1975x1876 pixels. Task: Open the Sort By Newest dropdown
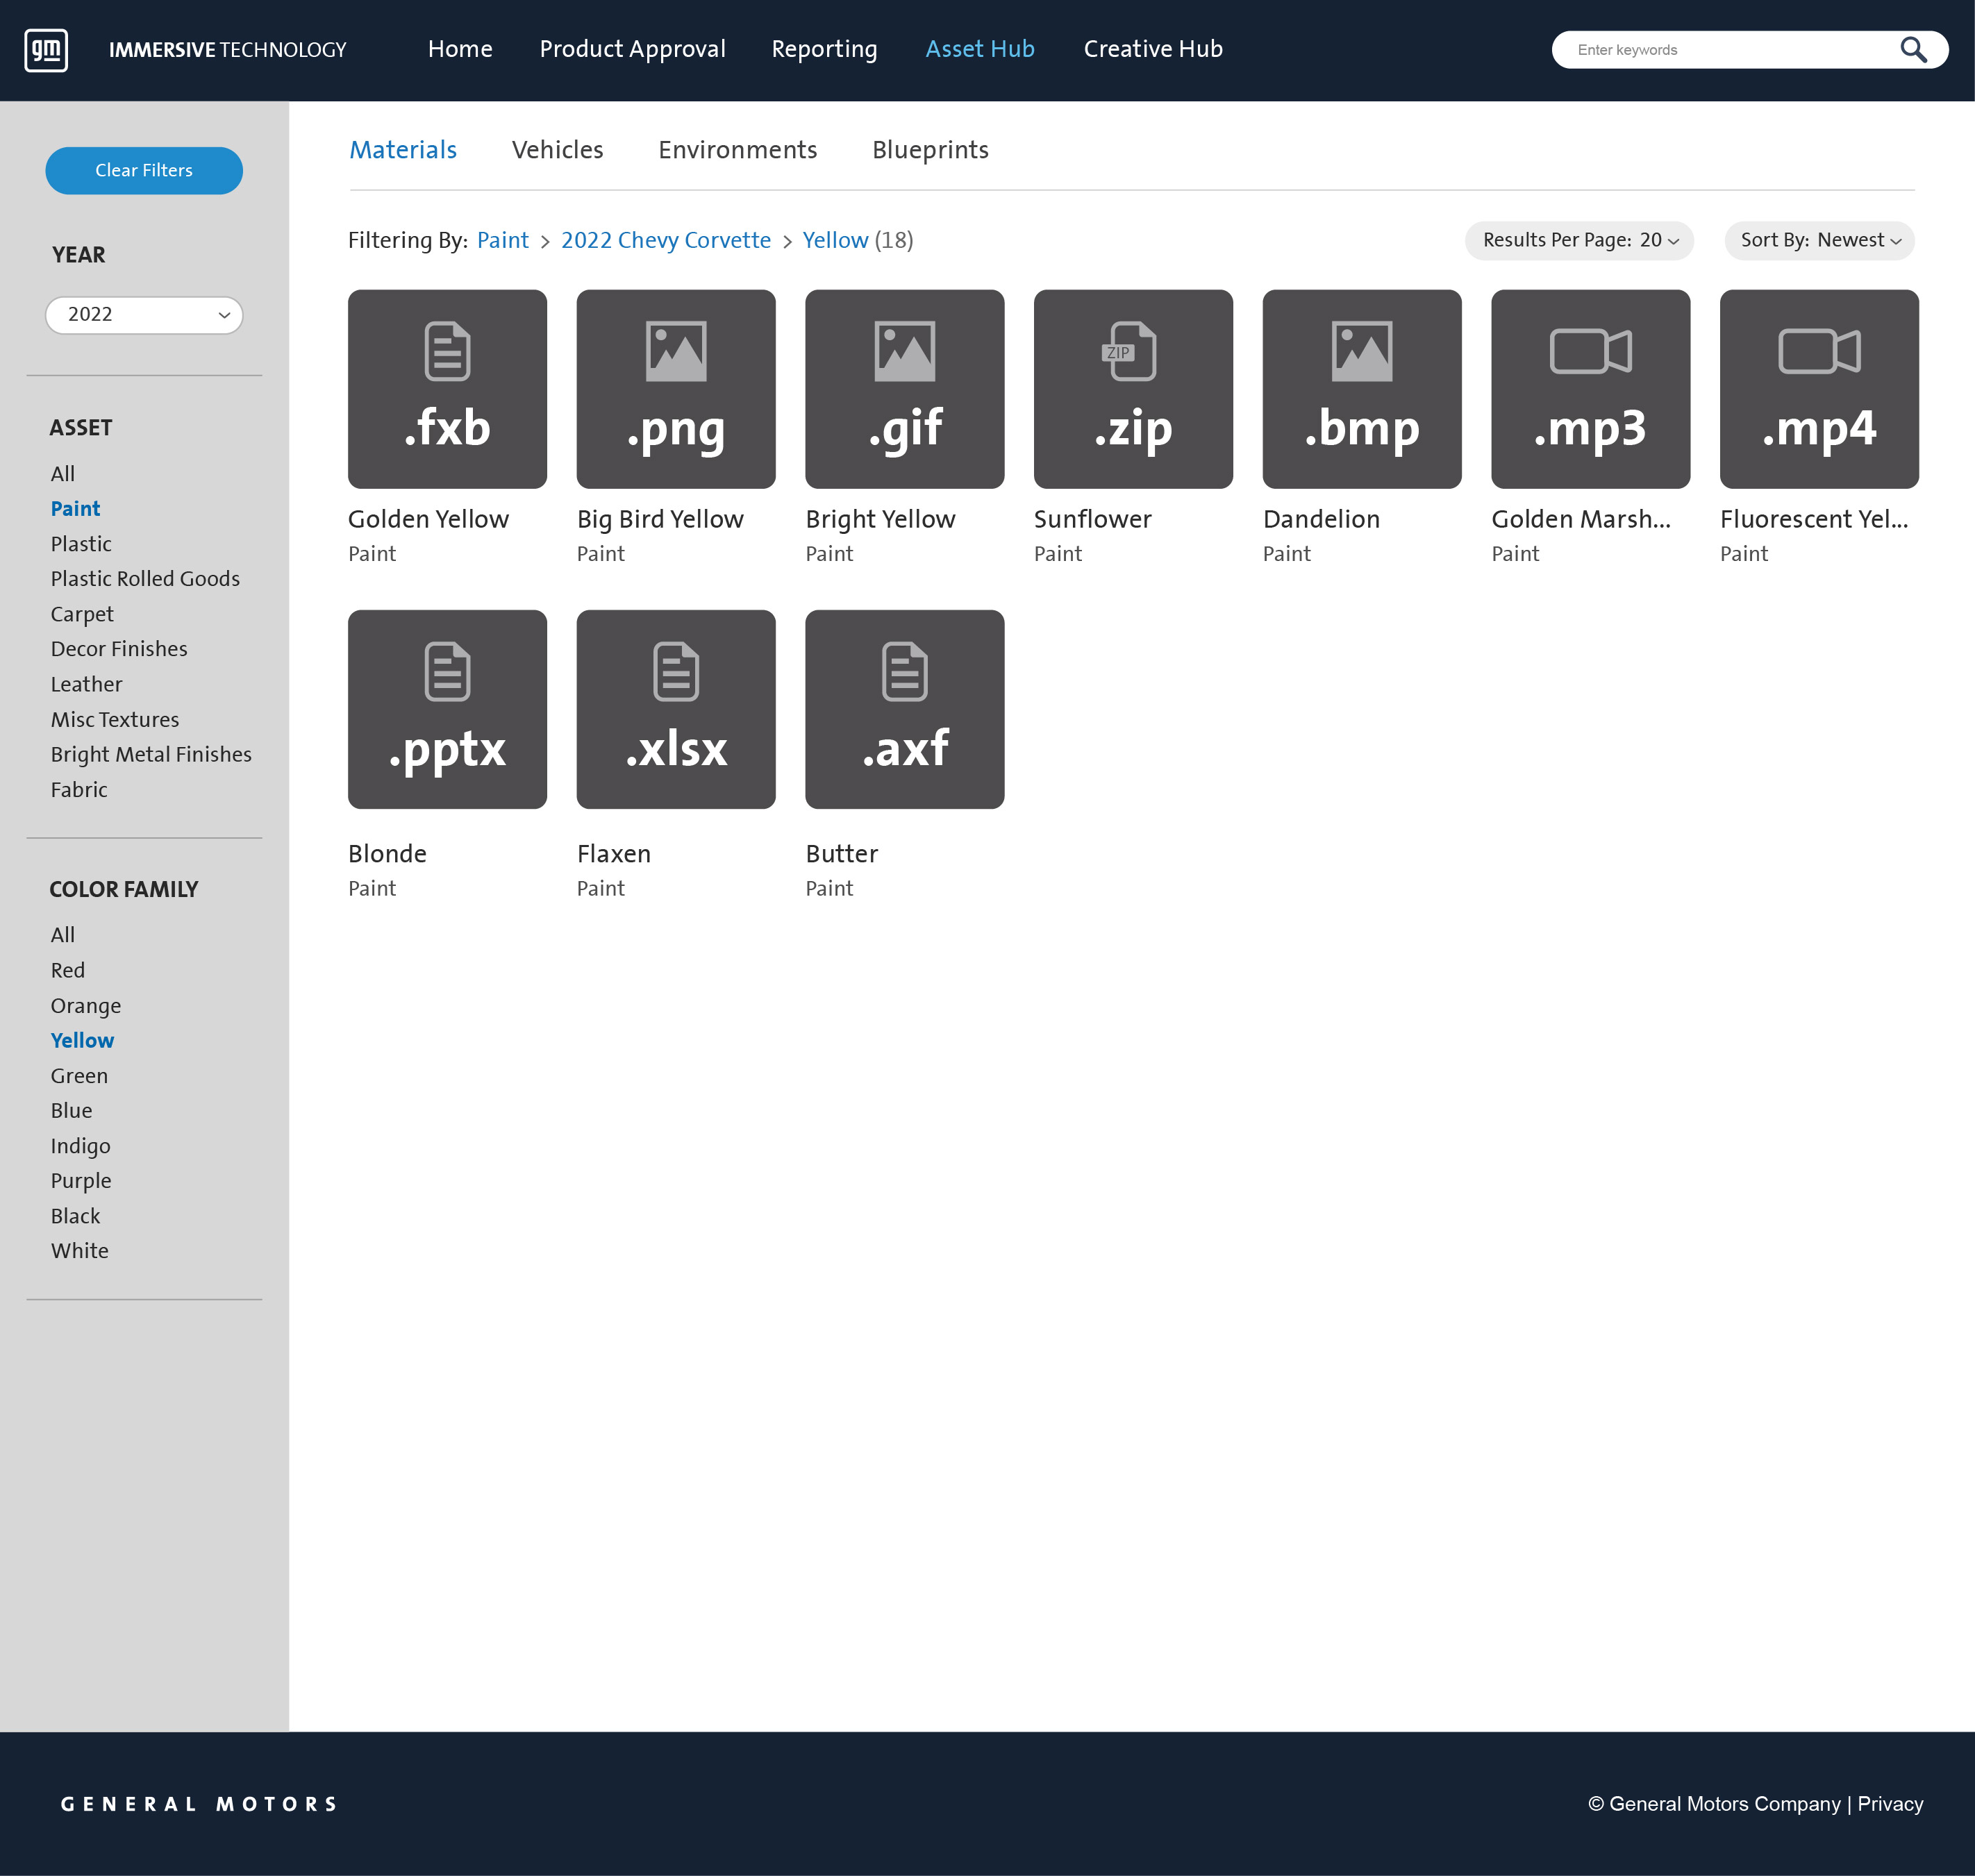click(1818, 240)
